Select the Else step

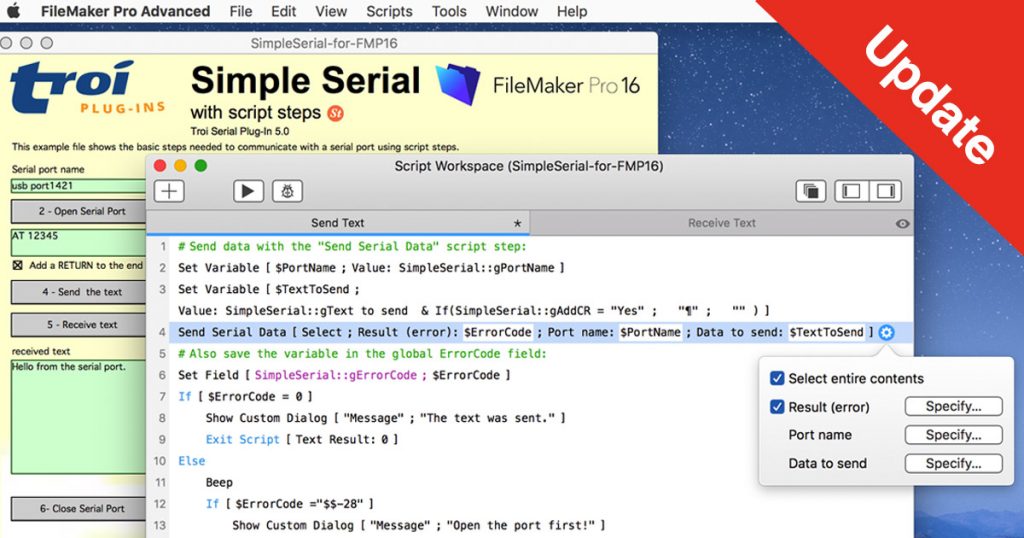191,461
